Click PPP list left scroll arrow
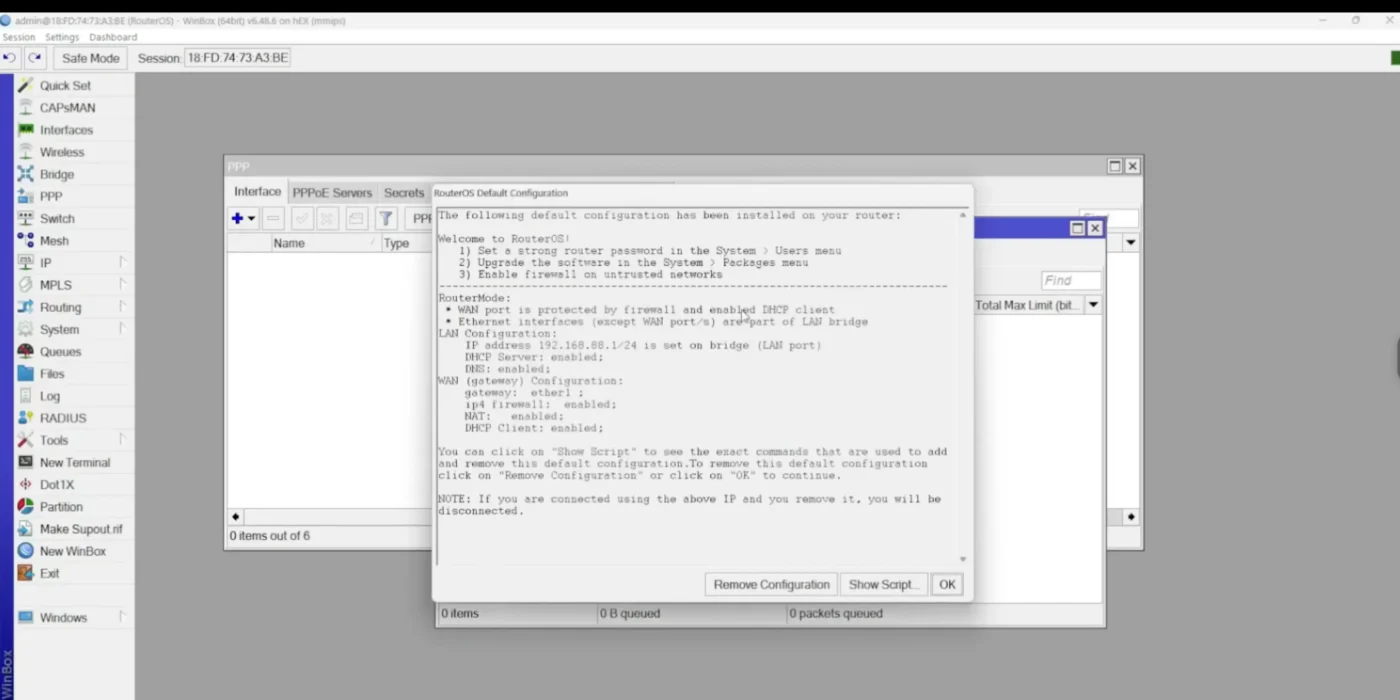The image size is (1400, 700). (x=236, y=517)
